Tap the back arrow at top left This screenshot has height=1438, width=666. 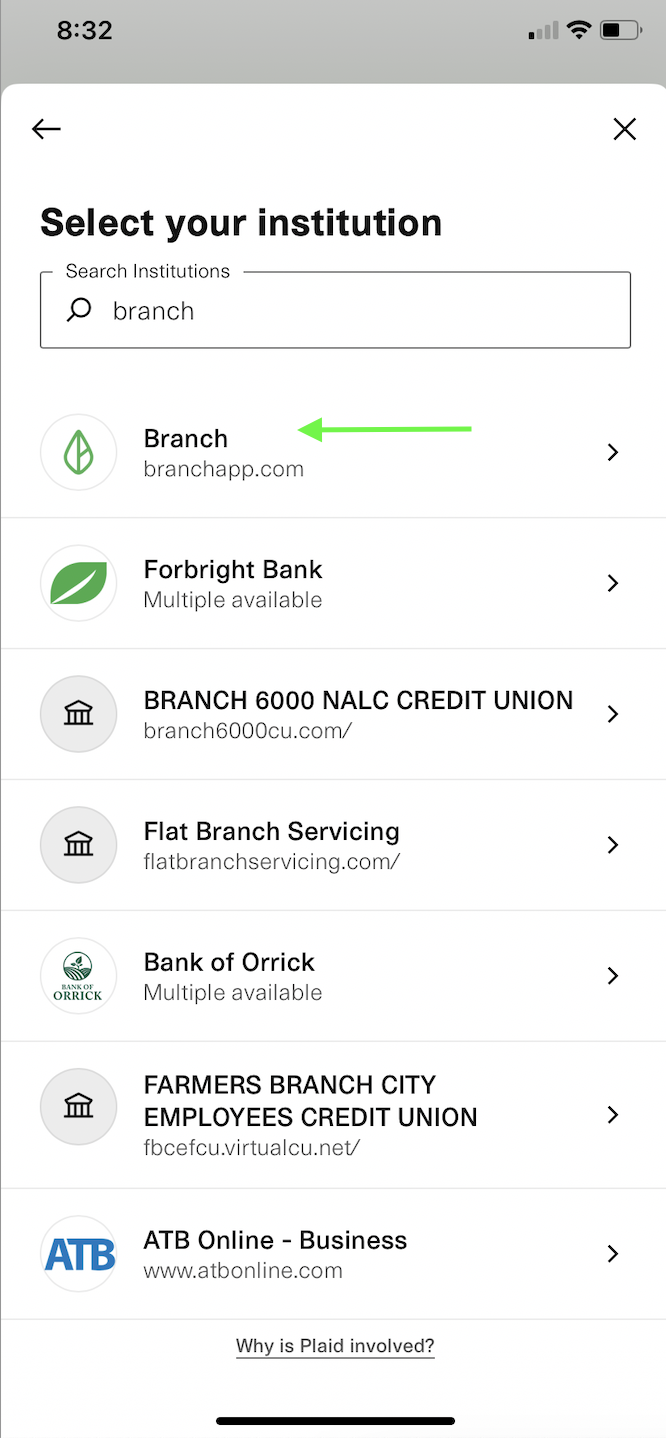[x=45, y=128]
